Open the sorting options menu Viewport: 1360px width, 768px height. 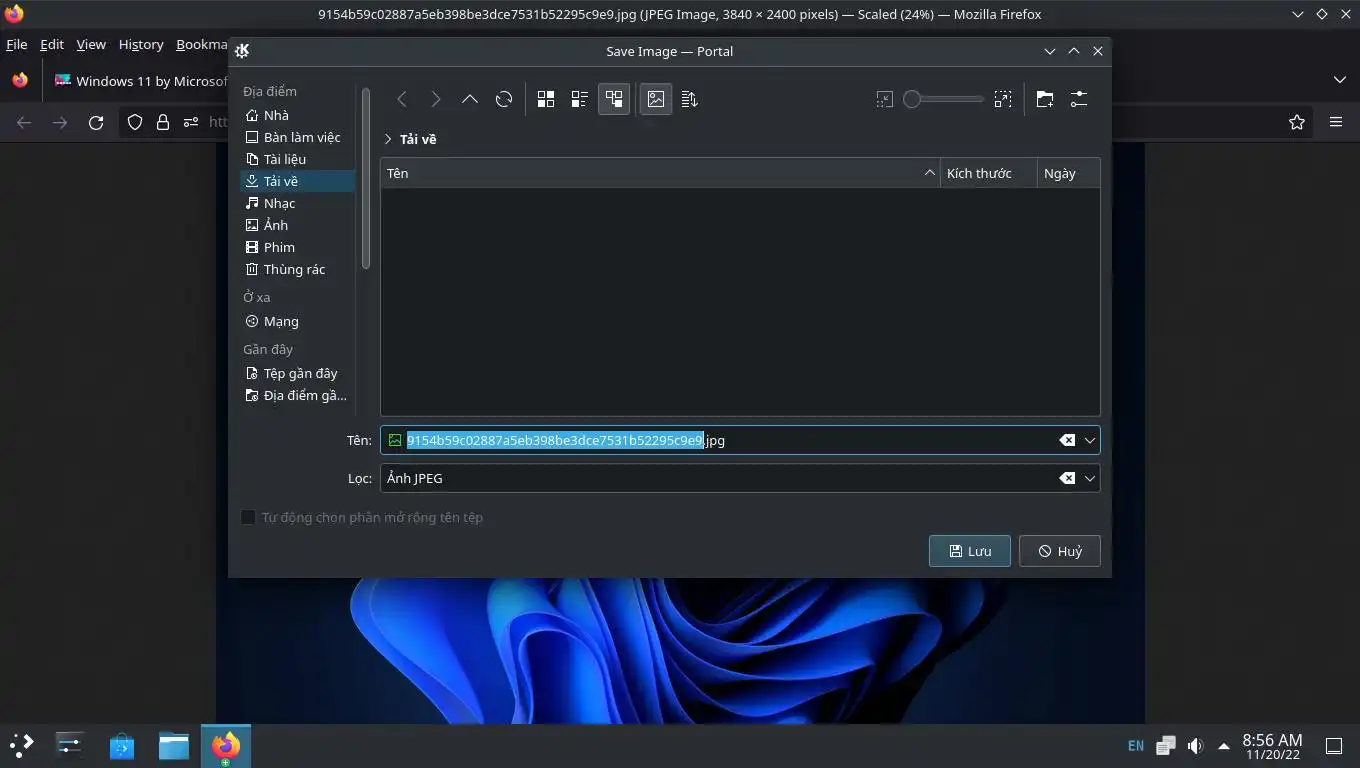click(690, 99)
